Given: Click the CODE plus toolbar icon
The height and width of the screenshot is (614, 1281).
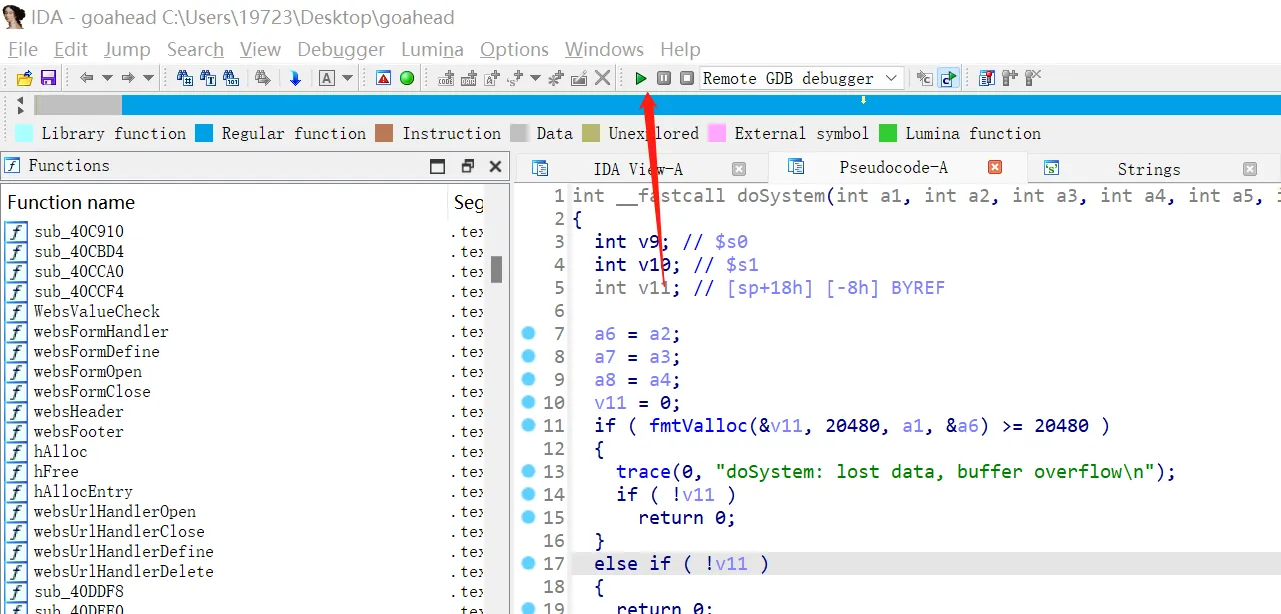Looking at the screenshot, I should tap(446, 78).
